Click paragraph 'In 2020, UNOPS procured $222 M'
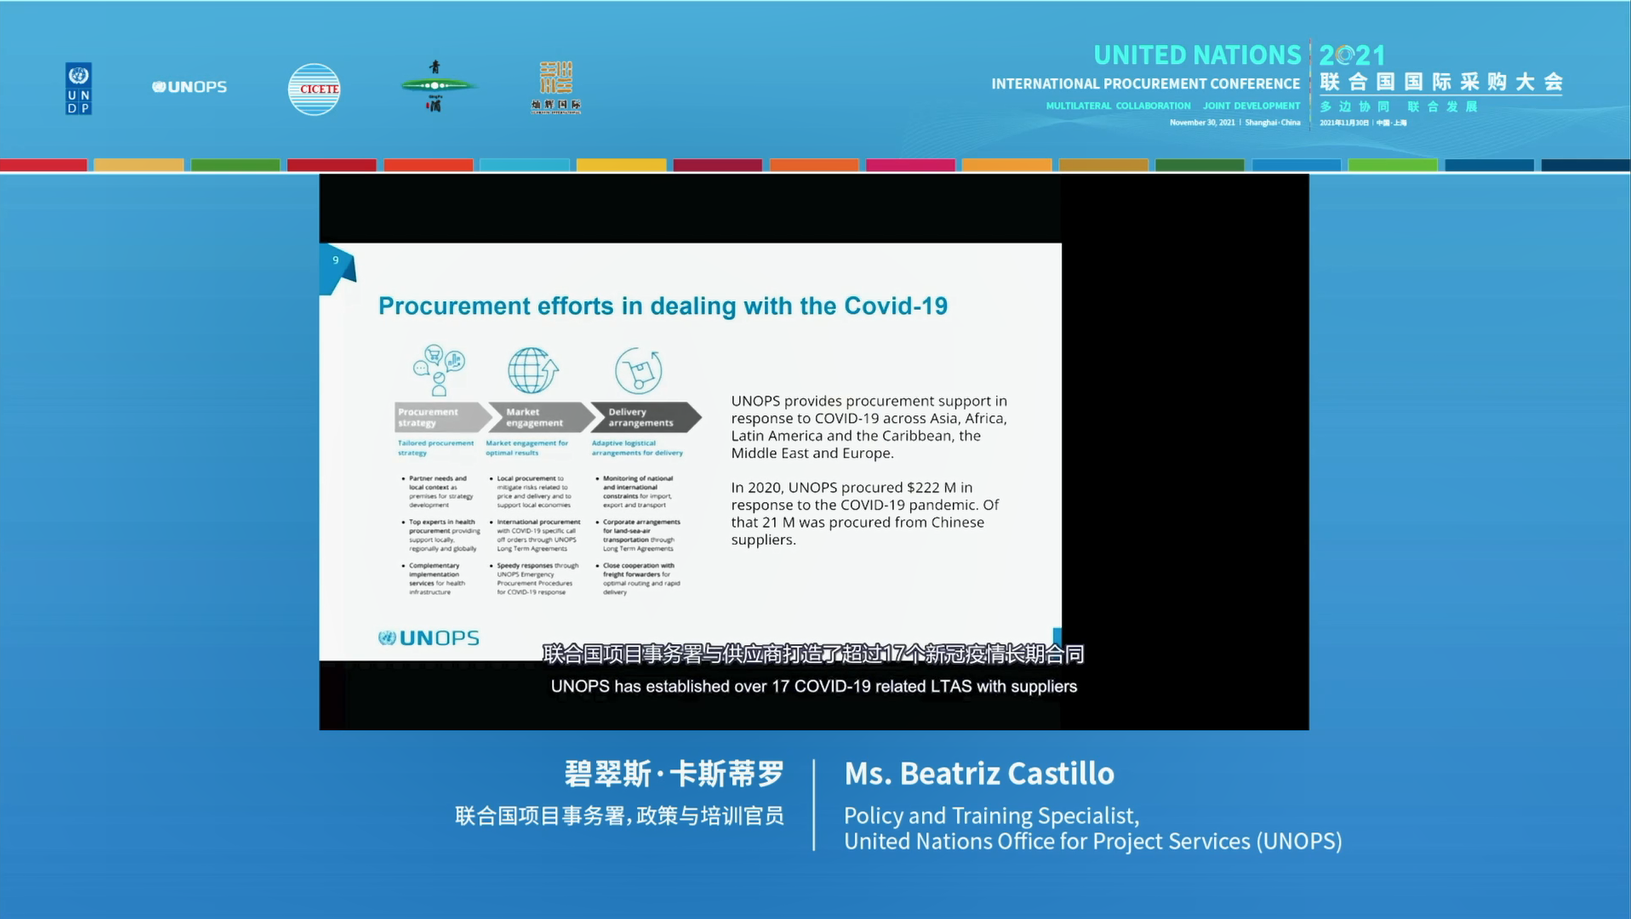Image resolution: width=1631 pixels, height=919 pixels. point(865,513)
